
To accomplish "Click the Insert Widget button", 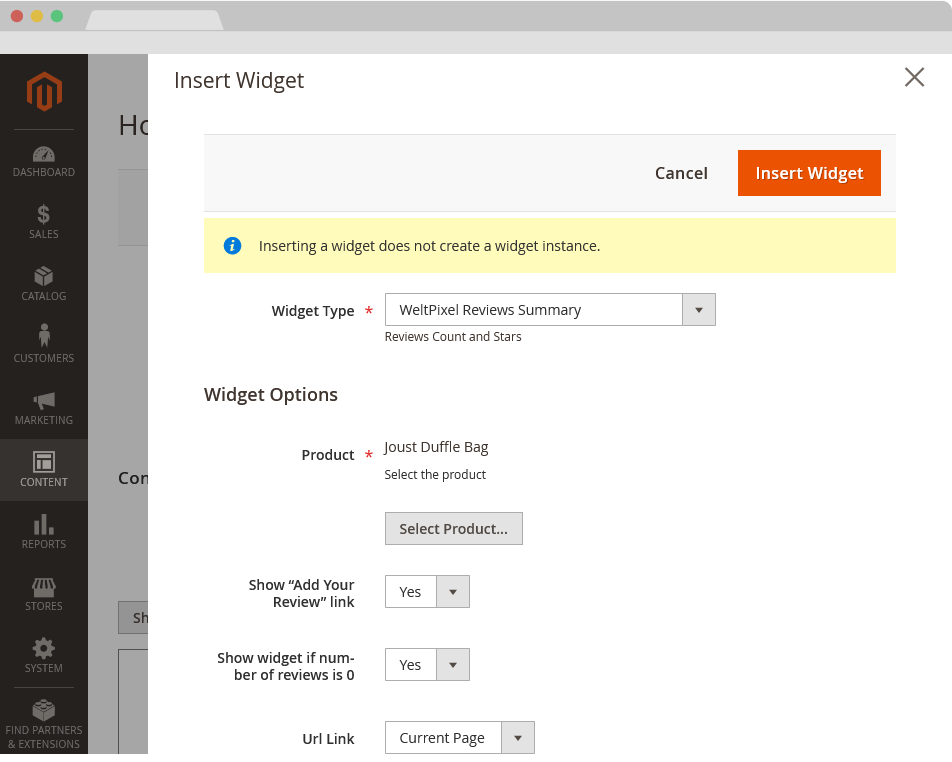I will [x=809, y=173].
